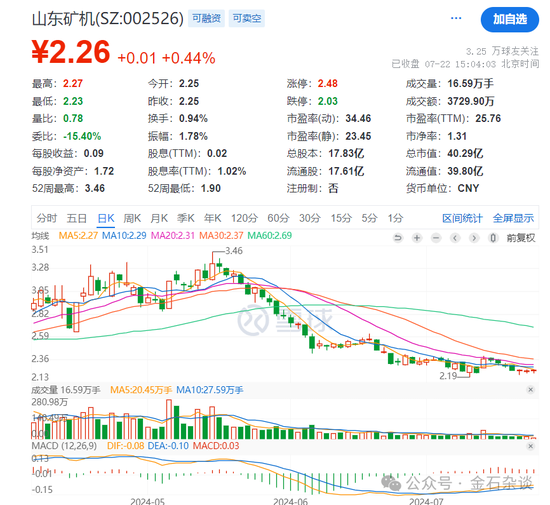
Task: Open the 前复权 adjustment dropdown
Action: (521, 238)
